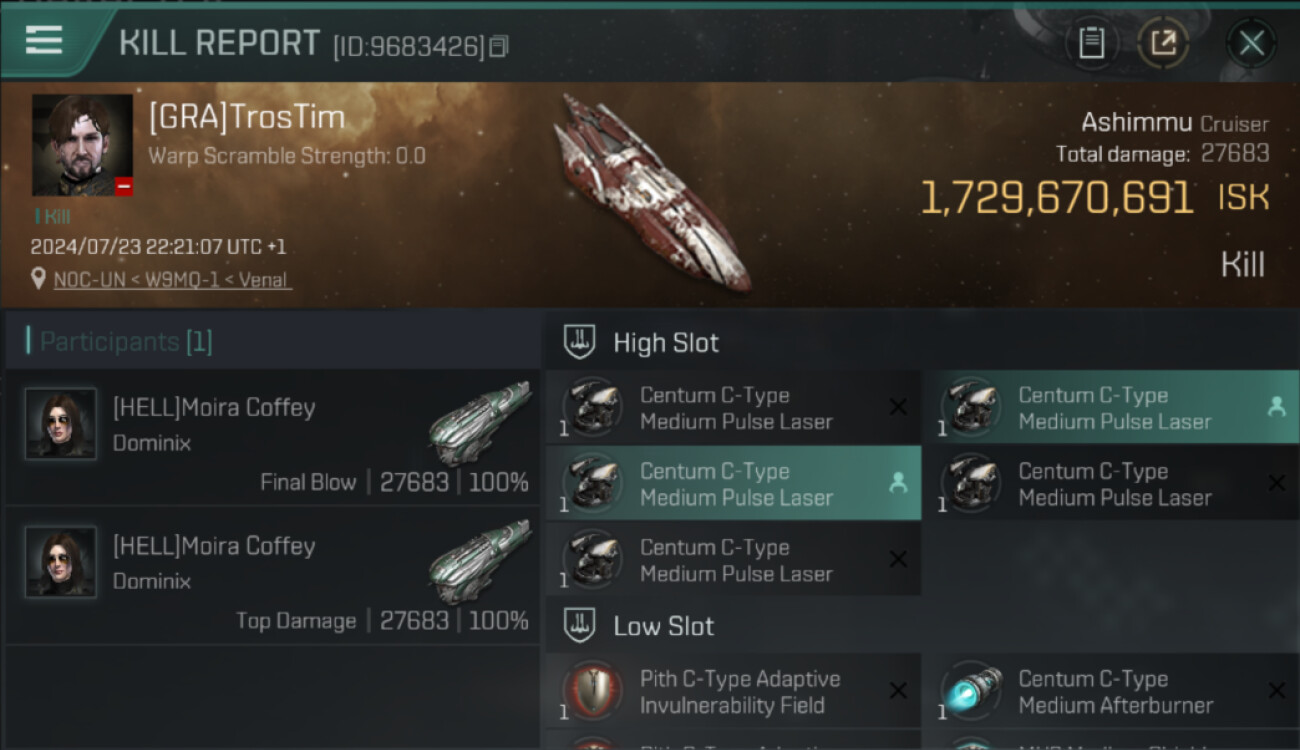The image size is (1300, 750).
Task: Open Final Blow participant Moira Coffey
Action: click(x=213, y=408)
